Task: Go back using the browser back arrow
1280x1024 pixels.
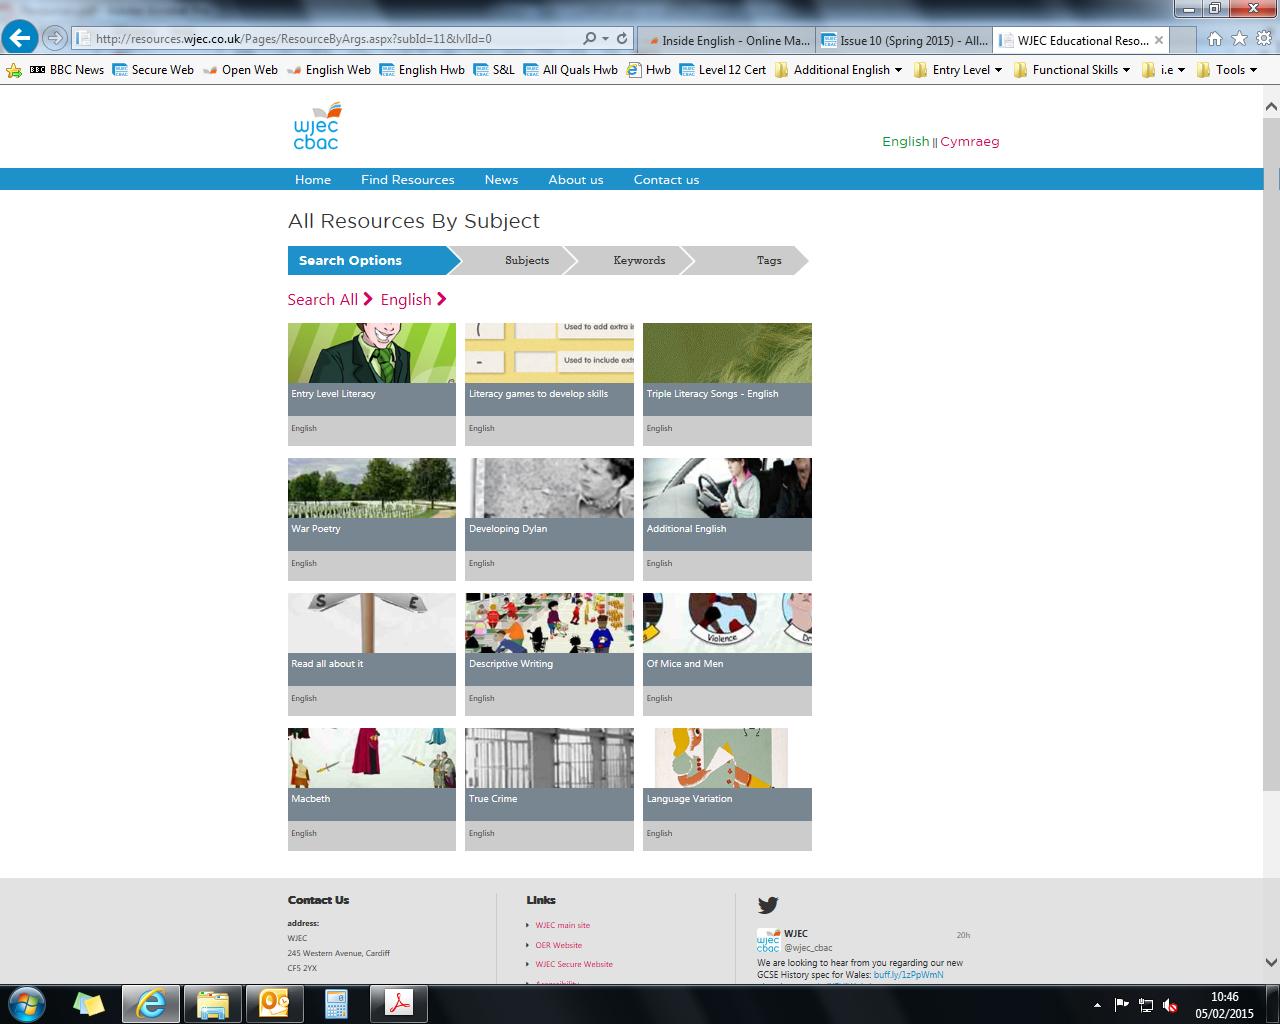Action: tap(20, 39)
